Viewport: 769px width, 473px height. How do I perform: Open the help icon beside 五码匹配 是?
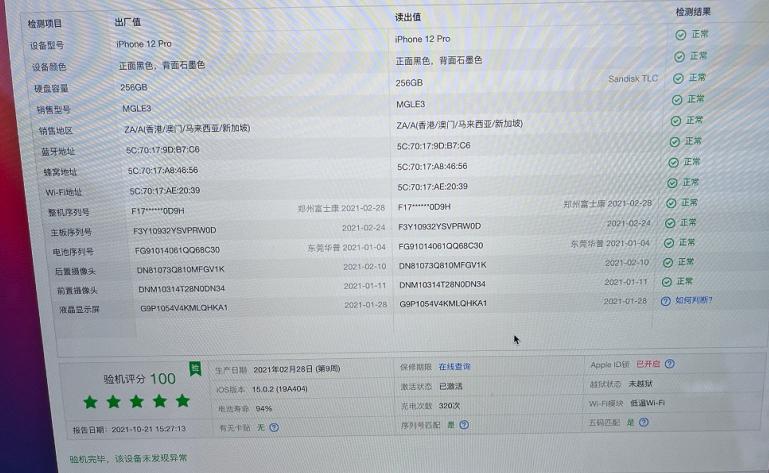tap(644, 422)
